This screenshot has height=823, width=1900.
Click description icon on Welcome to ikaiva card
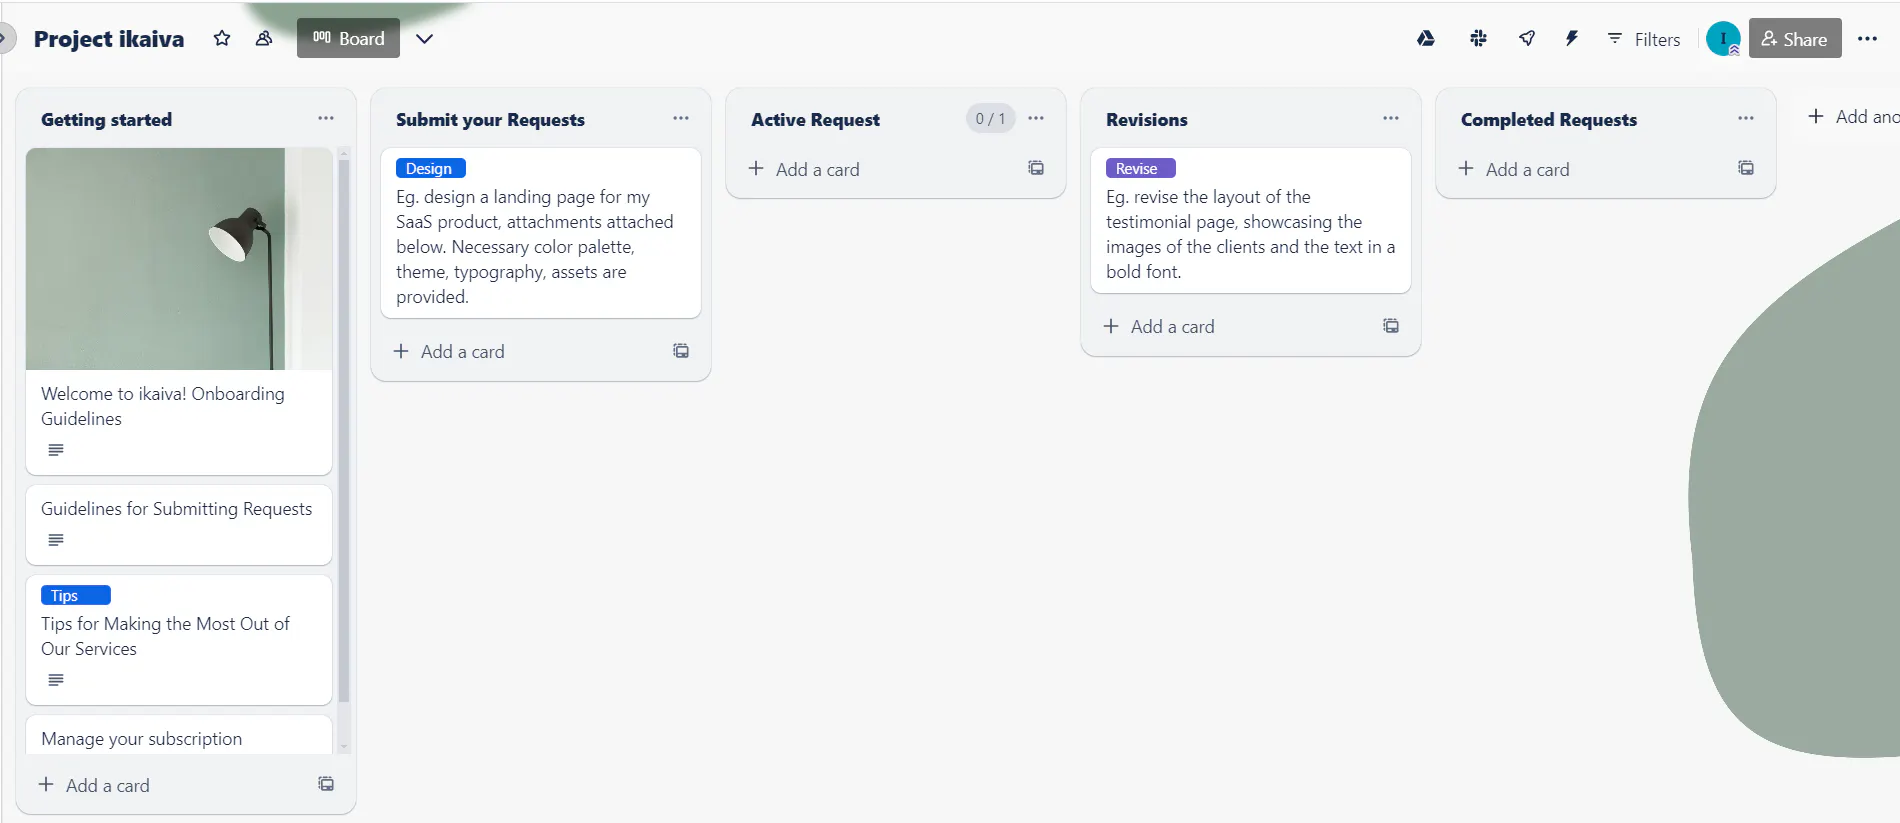coord(56,450)
